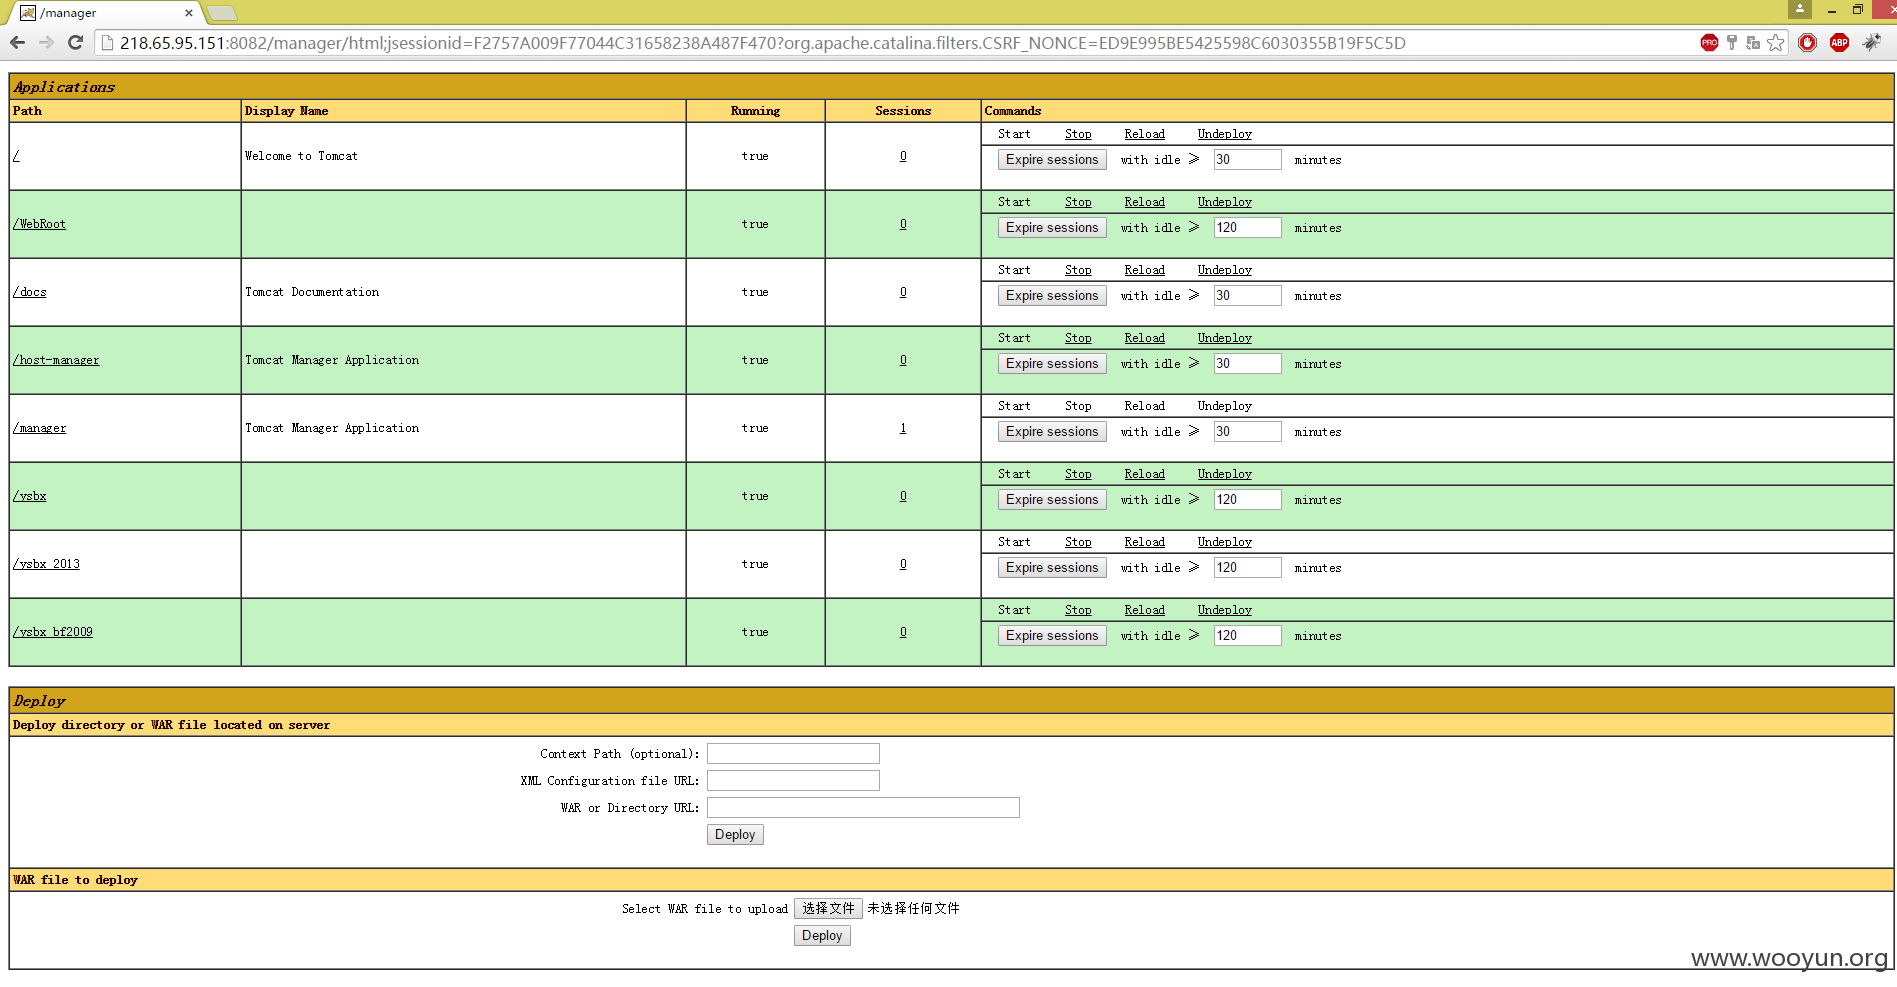The width and height of the screenshot is (1897, 987).
Task: Expire sessions for /docs
Action: (x=1052, y=296)
